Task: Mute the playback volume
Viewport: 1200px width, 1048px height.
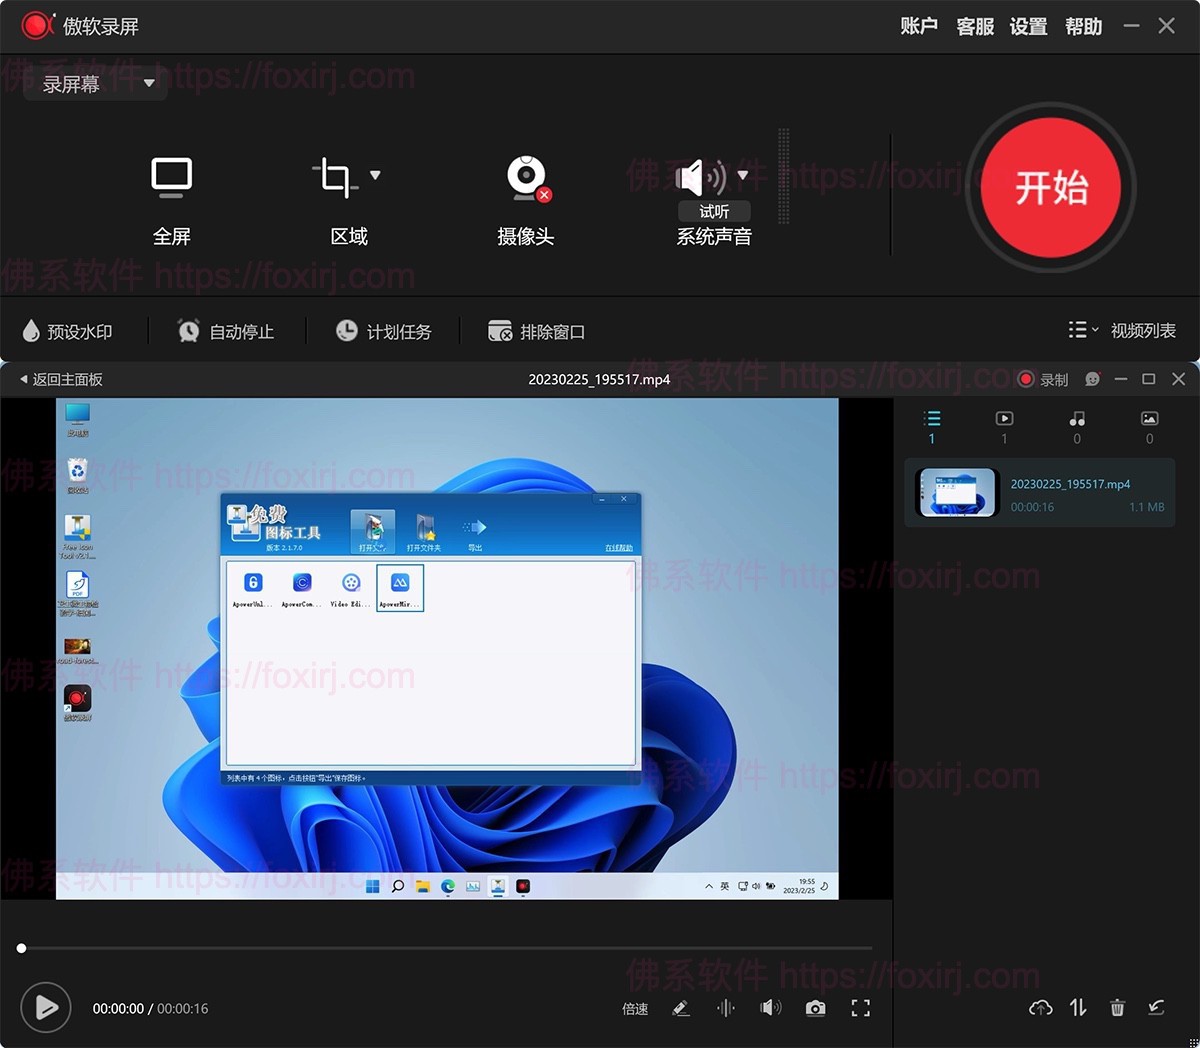Action: coord(770,1008)
